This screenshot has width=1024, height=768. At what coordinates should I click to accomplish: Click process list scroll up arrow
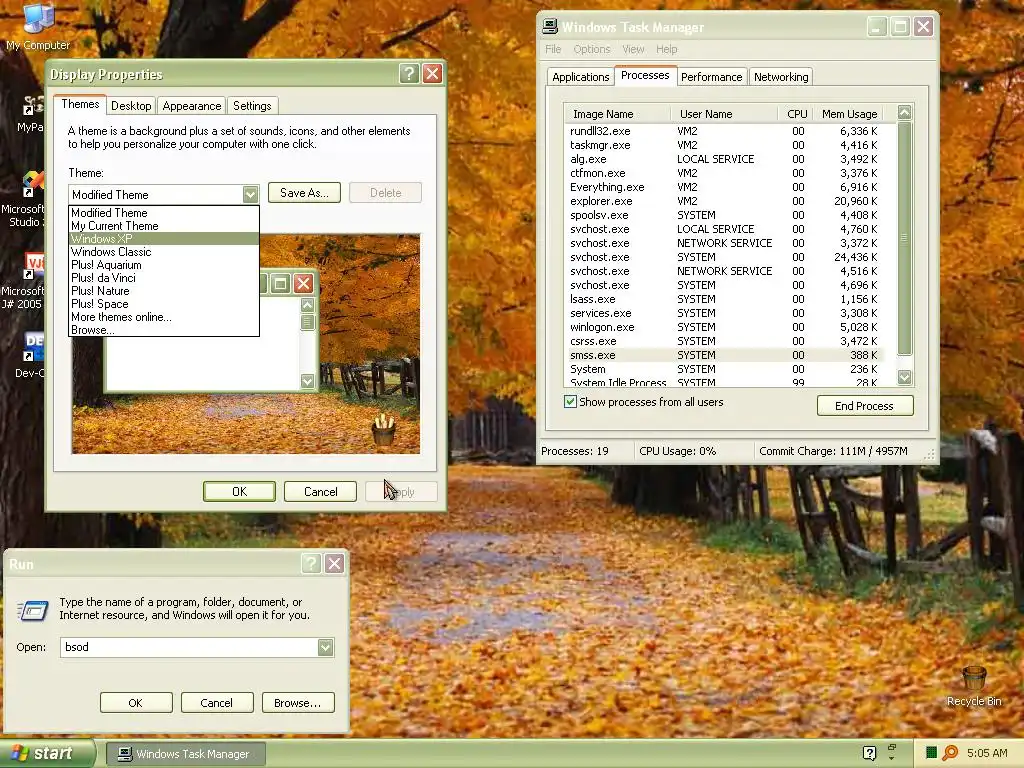coord(904,113)
